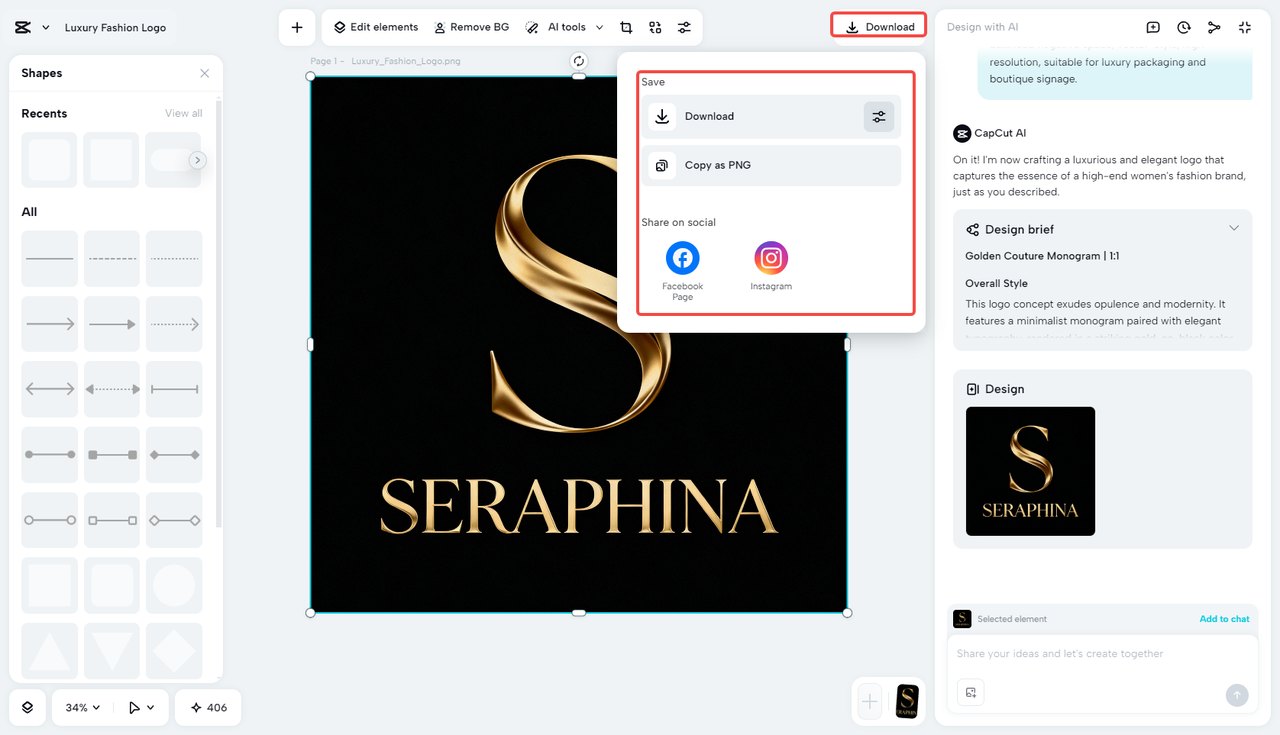Share the design via the share icon
This screenshot has width=1280, height=735.
pos(1214,27)
